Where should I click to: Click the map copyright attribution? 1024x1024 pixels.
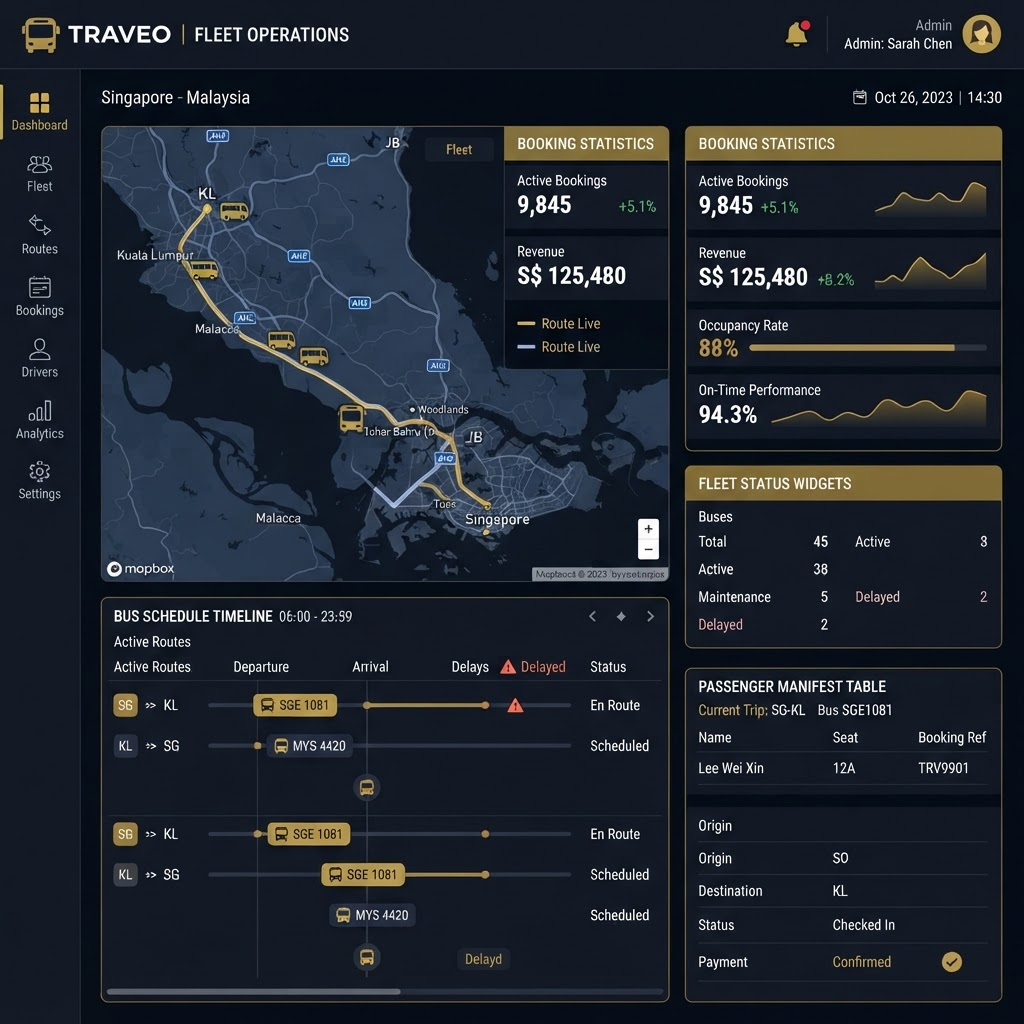(600, 574)
